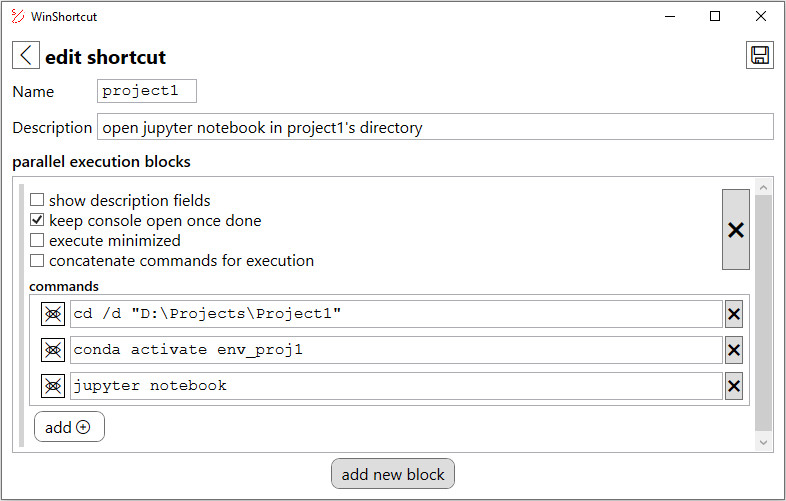Click into the Description text field
Viewport: 786px width, 501px height.
(x=435, y=127)
